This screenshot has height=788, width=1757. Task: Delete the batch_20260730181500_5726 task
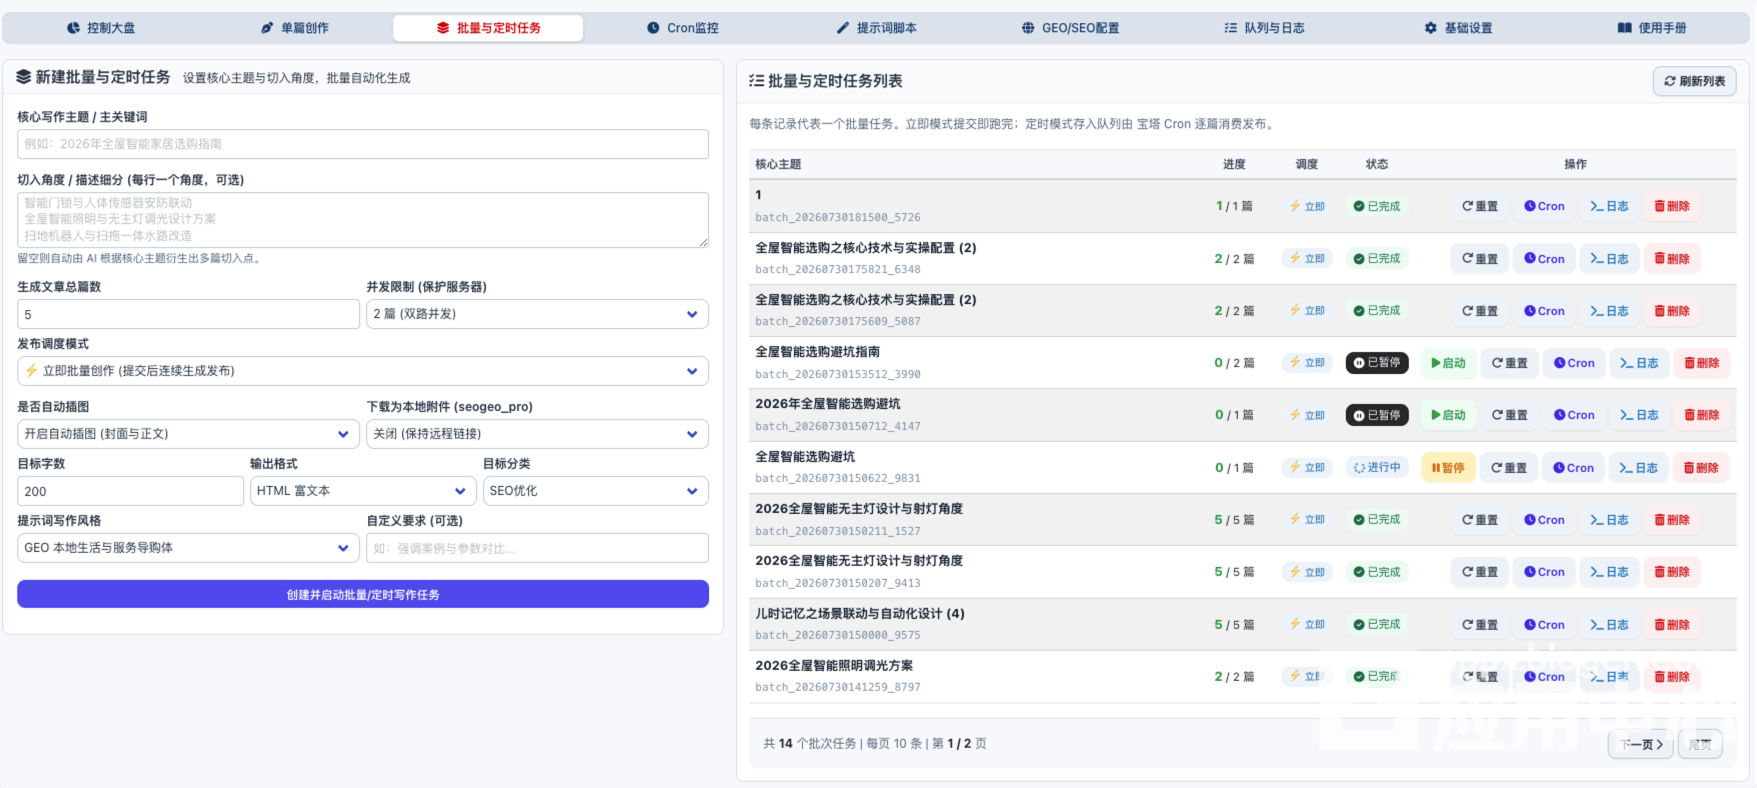[1671, 206]
